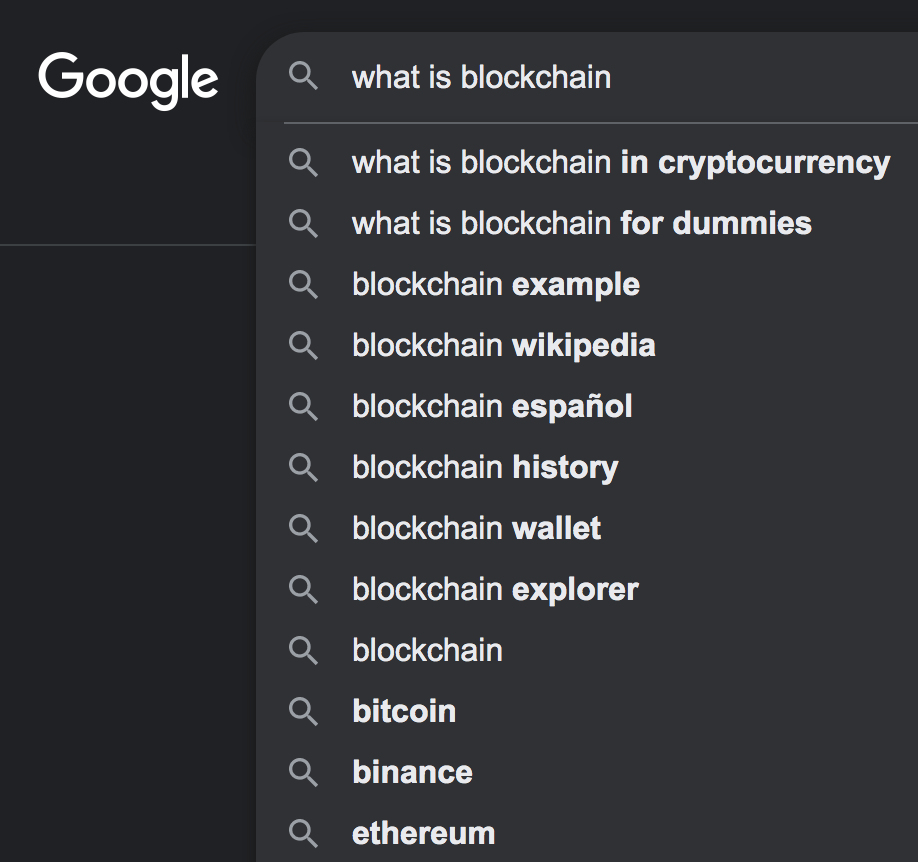The image size is (918, 862).
Task: Pick the 'blockchain example' suggestion
Action: tap(587, 284)
